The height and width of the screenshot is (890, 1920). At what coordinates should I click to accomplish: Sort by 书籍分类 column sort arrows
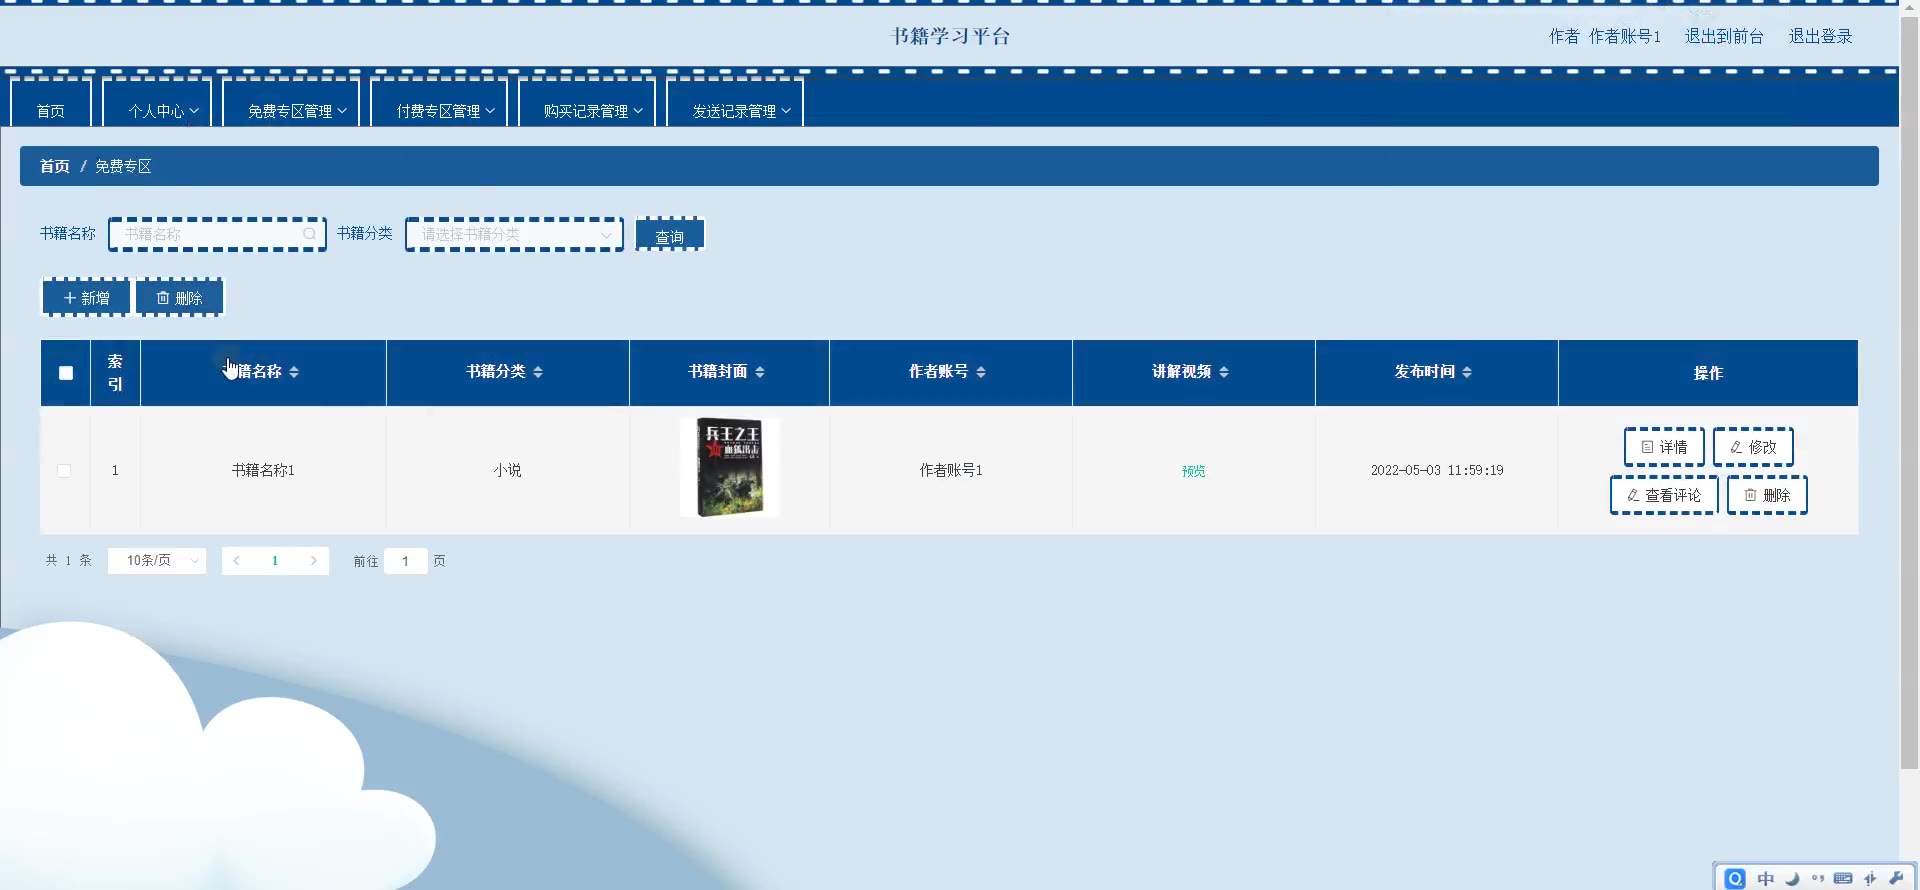coord(538,372)
